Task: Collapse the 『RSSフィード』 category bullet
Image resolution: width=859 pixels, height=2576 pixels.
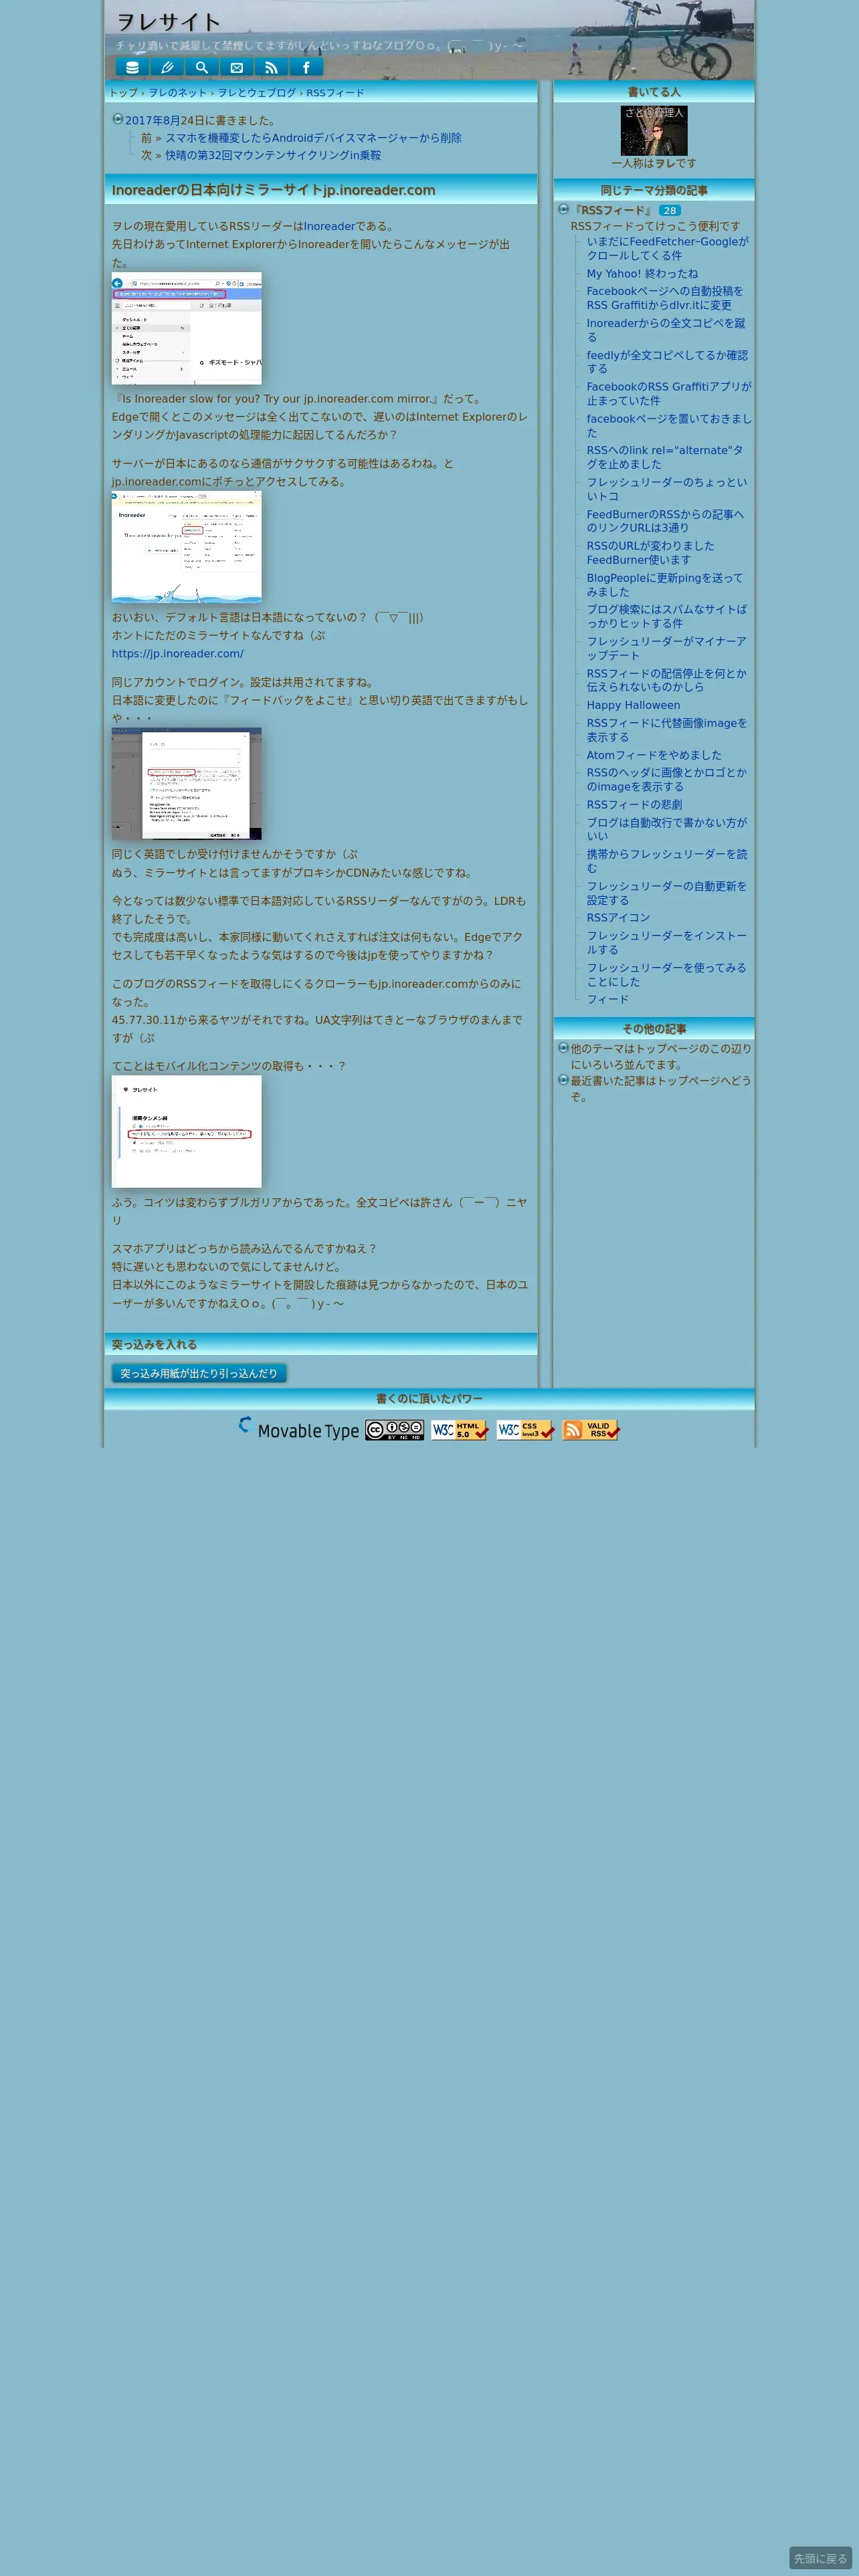Action: [x=563, y=209]
